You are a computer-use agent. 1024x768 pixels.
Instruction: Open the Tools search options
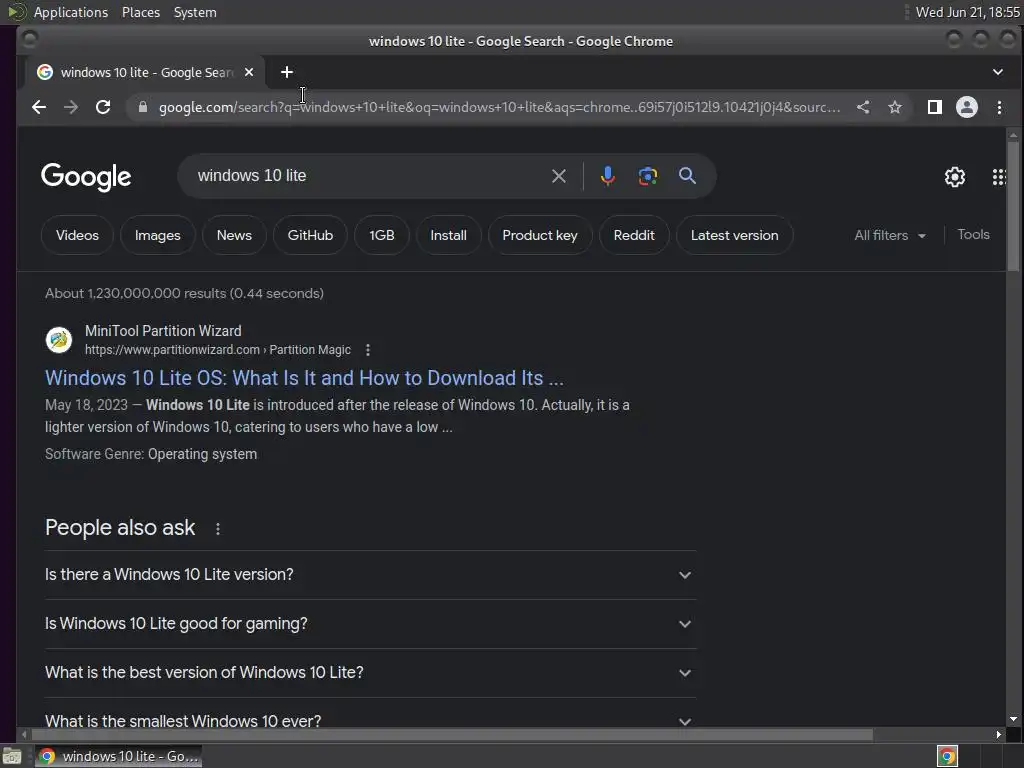pyautogui.click(x=973, y=234)
